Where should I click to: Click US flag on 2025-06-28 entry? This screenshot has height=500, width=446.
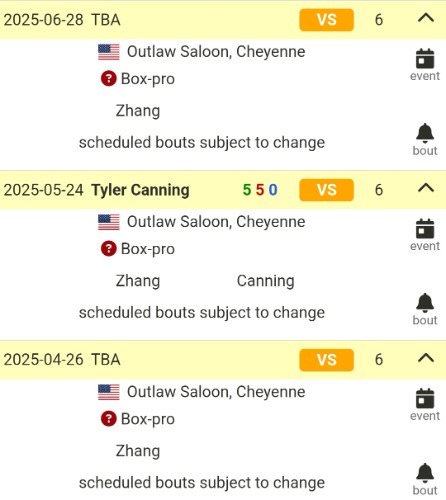109,52
